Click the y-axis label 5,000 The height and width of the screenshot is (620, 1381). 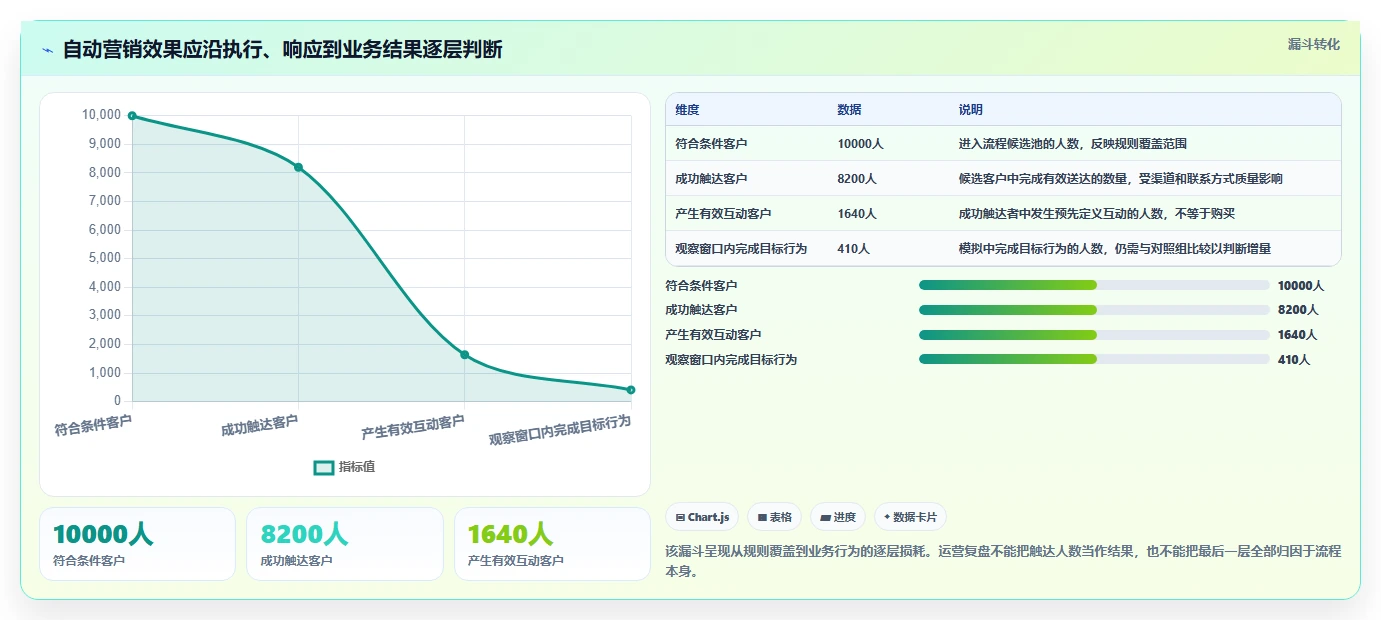point(105,258)
